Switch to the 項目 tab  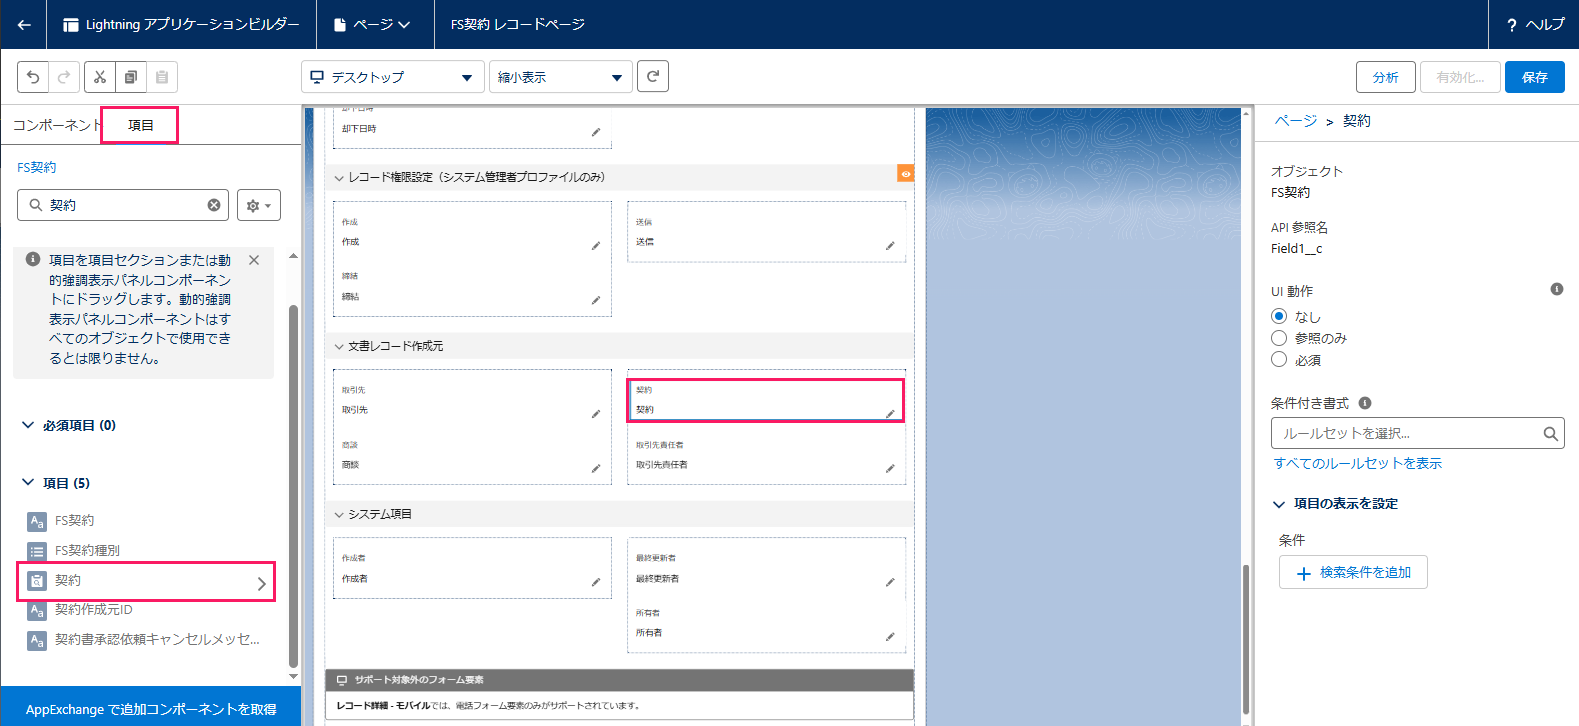click(141, 125)
